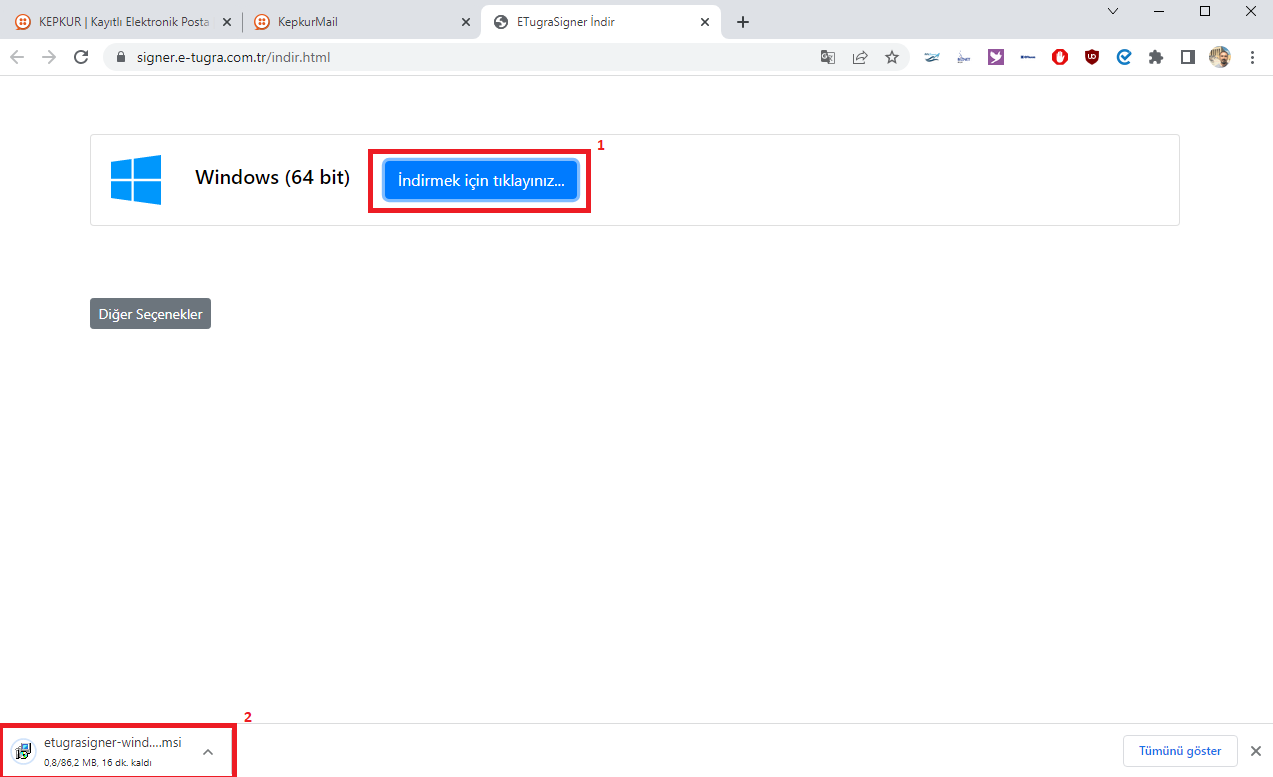
Task: Bookmark this page with the star
Action: (x=892, y=57)
